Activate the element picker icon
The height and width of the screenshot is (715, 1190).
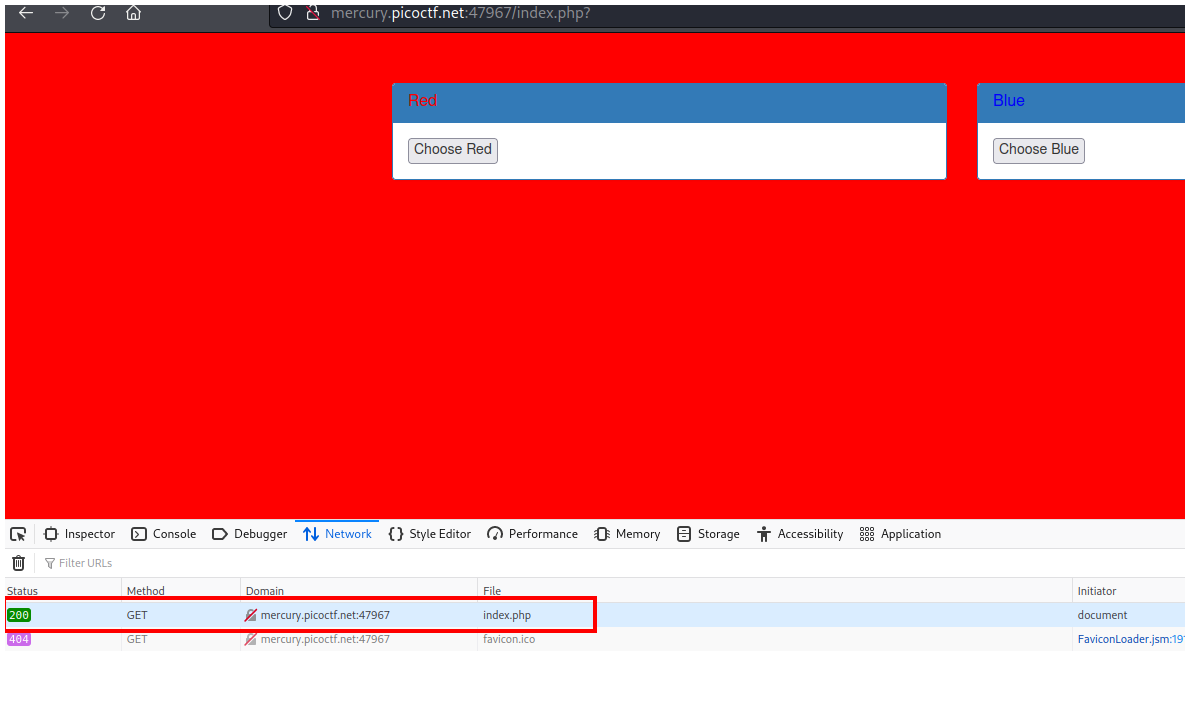pyautogui.click(x=18, y=534)
